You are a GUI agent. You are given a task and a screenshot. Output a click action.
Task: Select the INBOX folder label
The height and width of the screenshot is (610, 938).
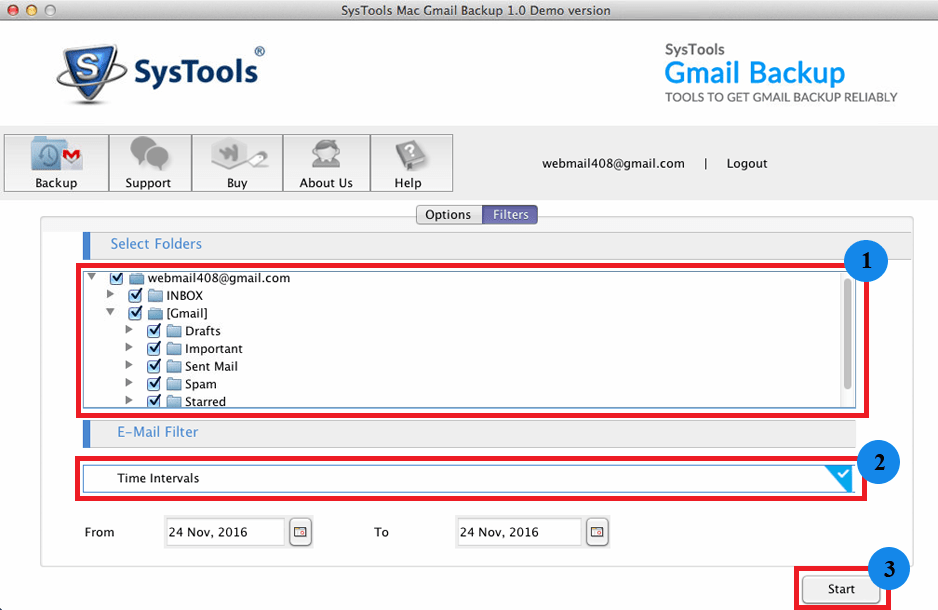click(184, 295)
